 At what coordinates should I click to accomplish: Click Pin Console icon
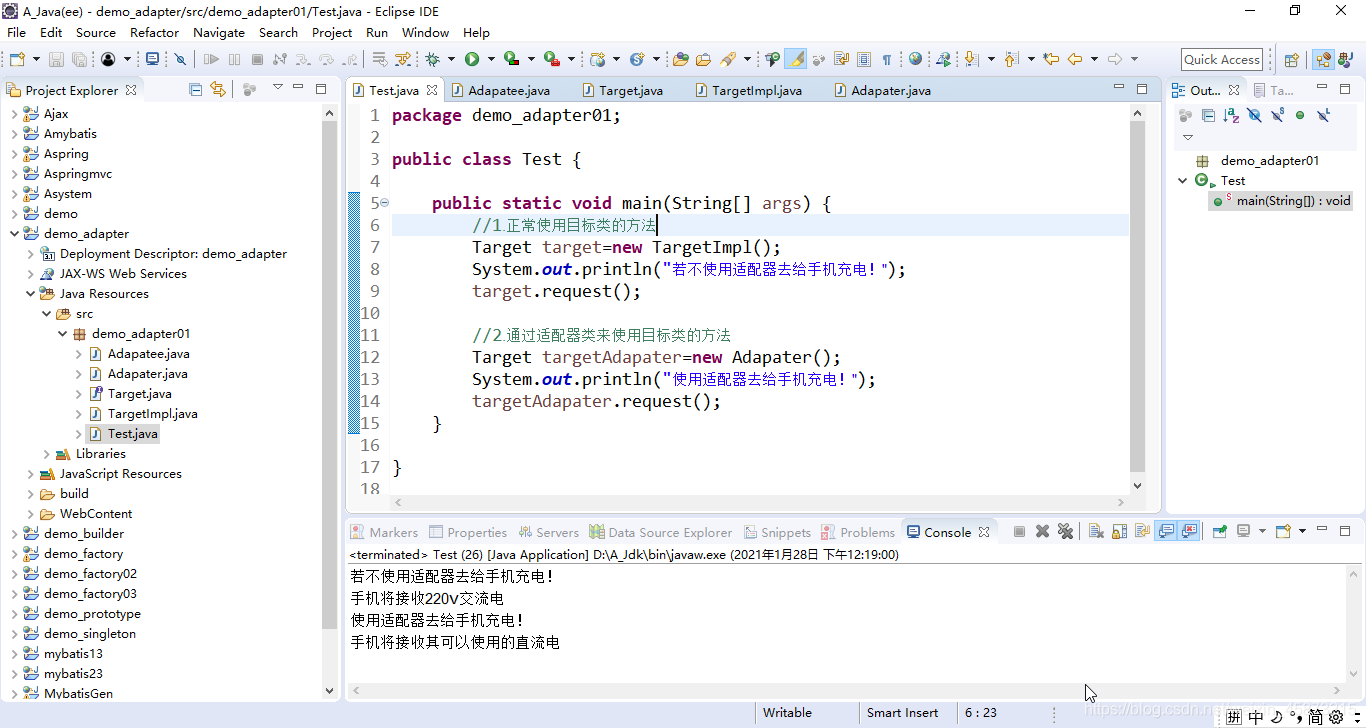click(1220, 531)
